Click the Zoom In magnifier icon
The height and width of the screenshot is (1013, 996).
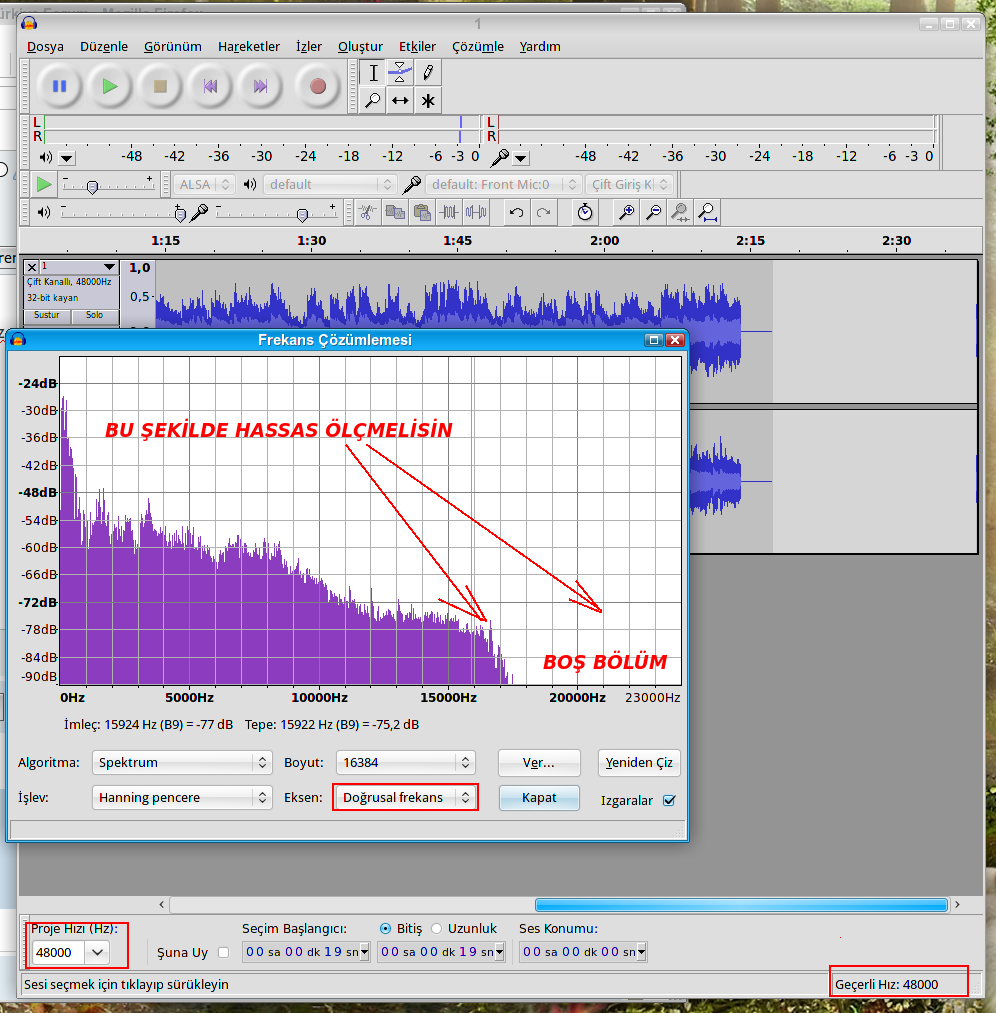[626, 212]
